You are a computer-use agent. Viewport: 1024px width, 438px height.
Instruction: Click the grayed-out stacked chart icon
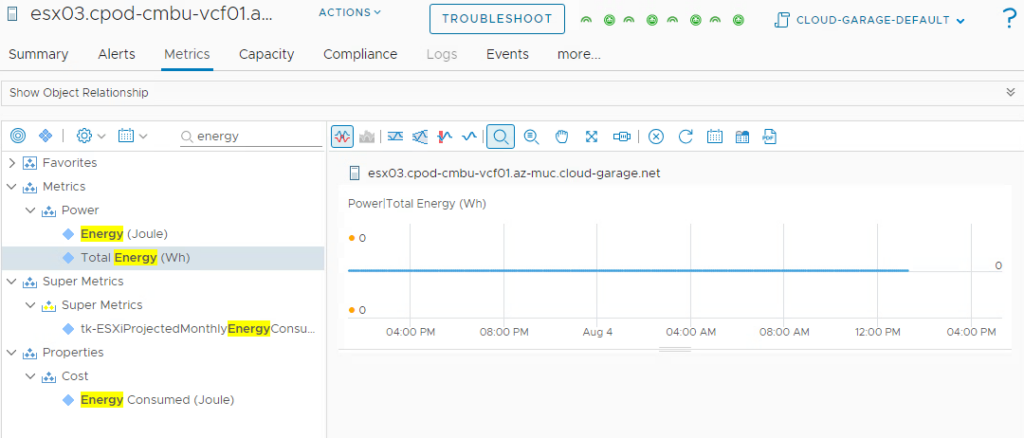pos(367,136)
